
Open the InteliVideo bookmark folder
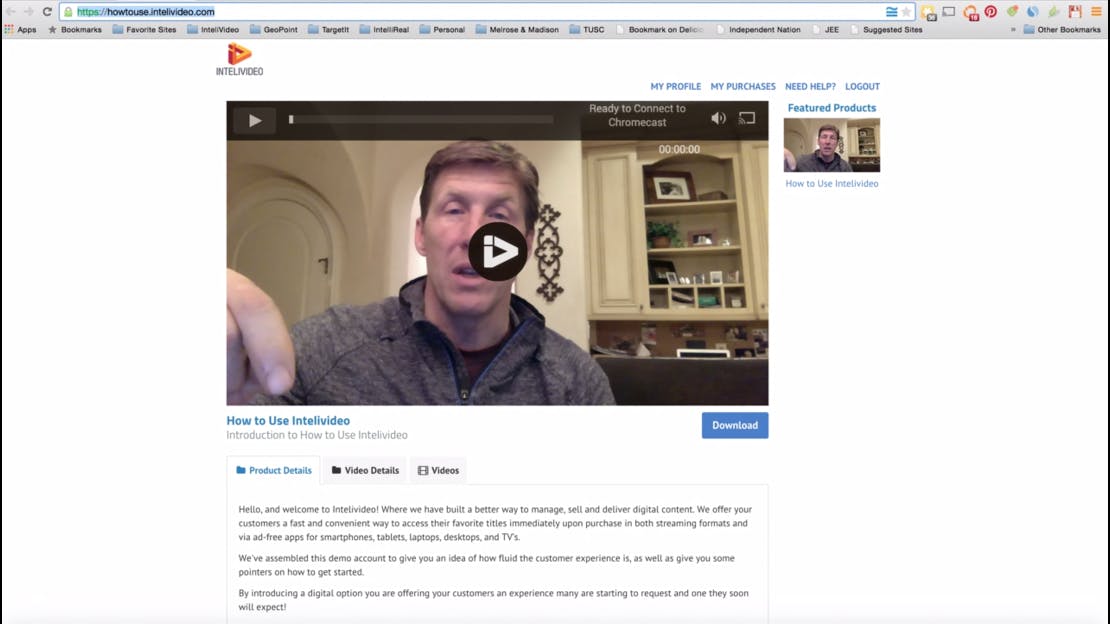coord(213,30)
